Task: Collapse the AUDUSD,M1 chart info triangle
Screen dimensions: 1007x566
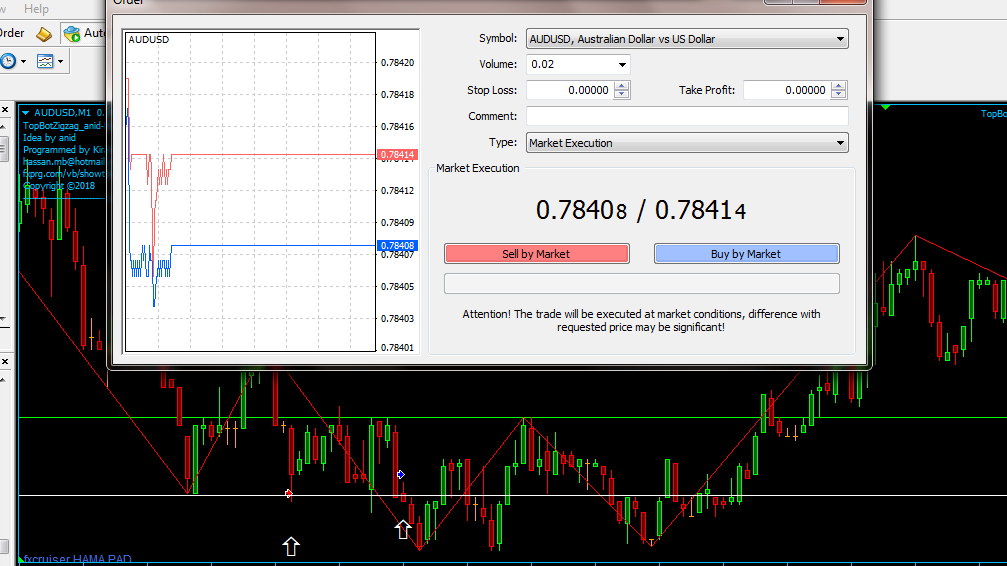Action: tap(26, 113)
